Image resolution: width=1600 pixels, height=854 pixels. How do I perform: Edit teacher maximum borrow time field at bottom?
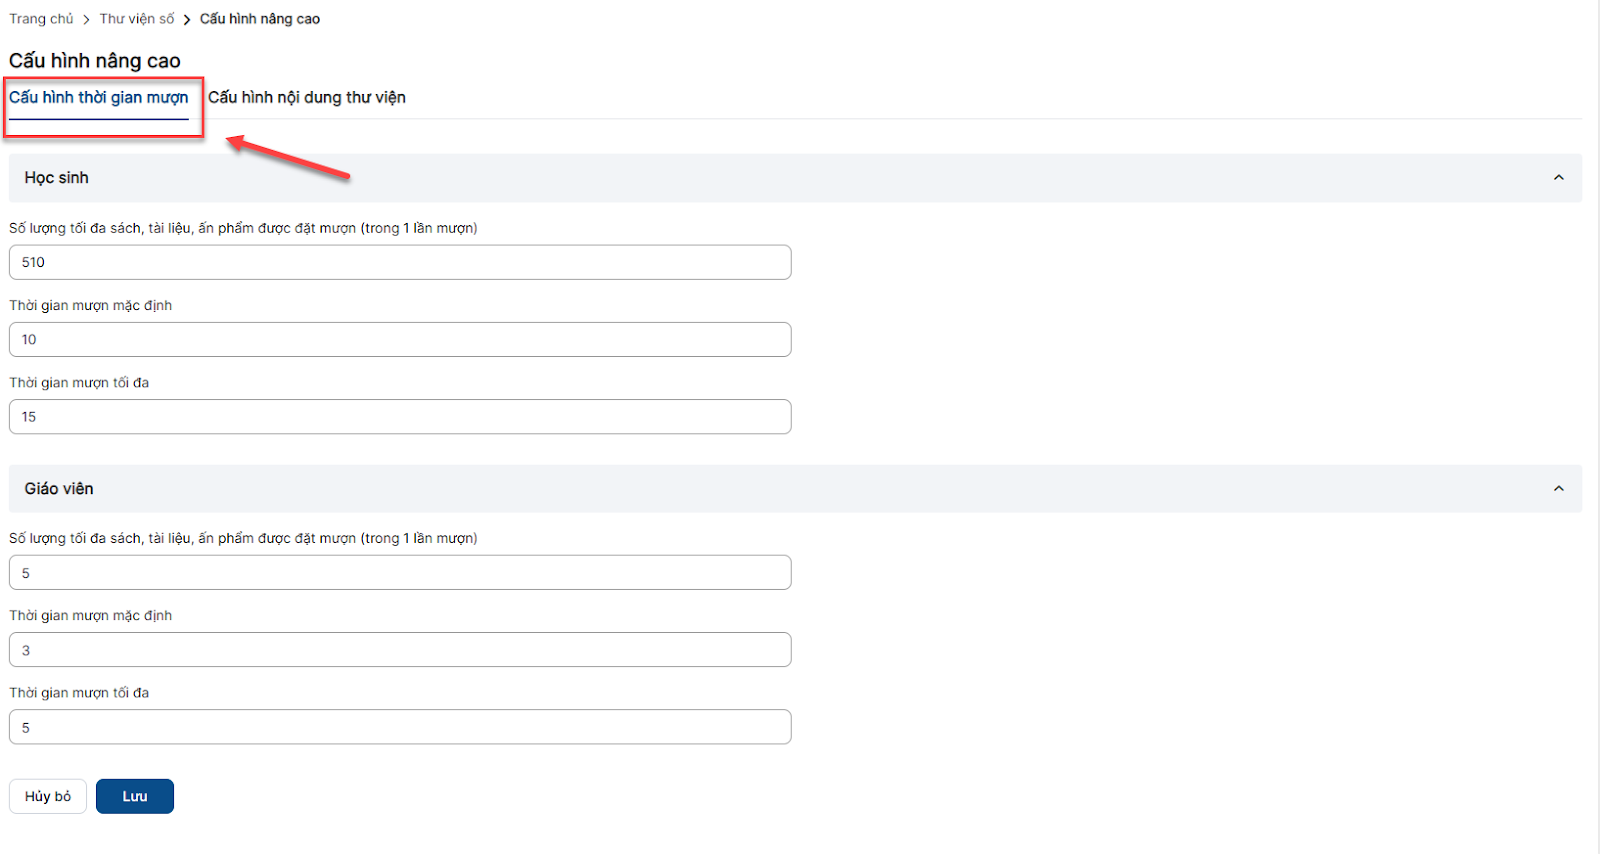tap(400, 727)
